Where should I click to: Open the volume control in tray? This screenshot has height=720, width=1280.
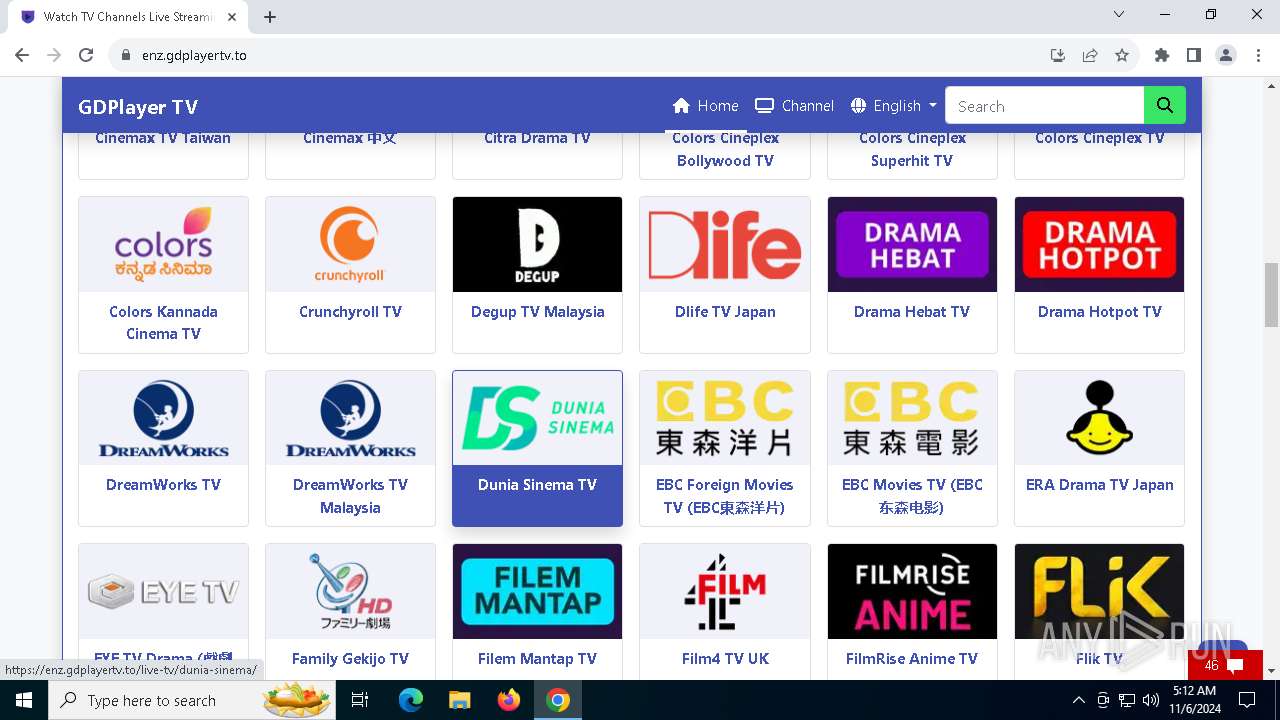click(x=1151, y=700)
